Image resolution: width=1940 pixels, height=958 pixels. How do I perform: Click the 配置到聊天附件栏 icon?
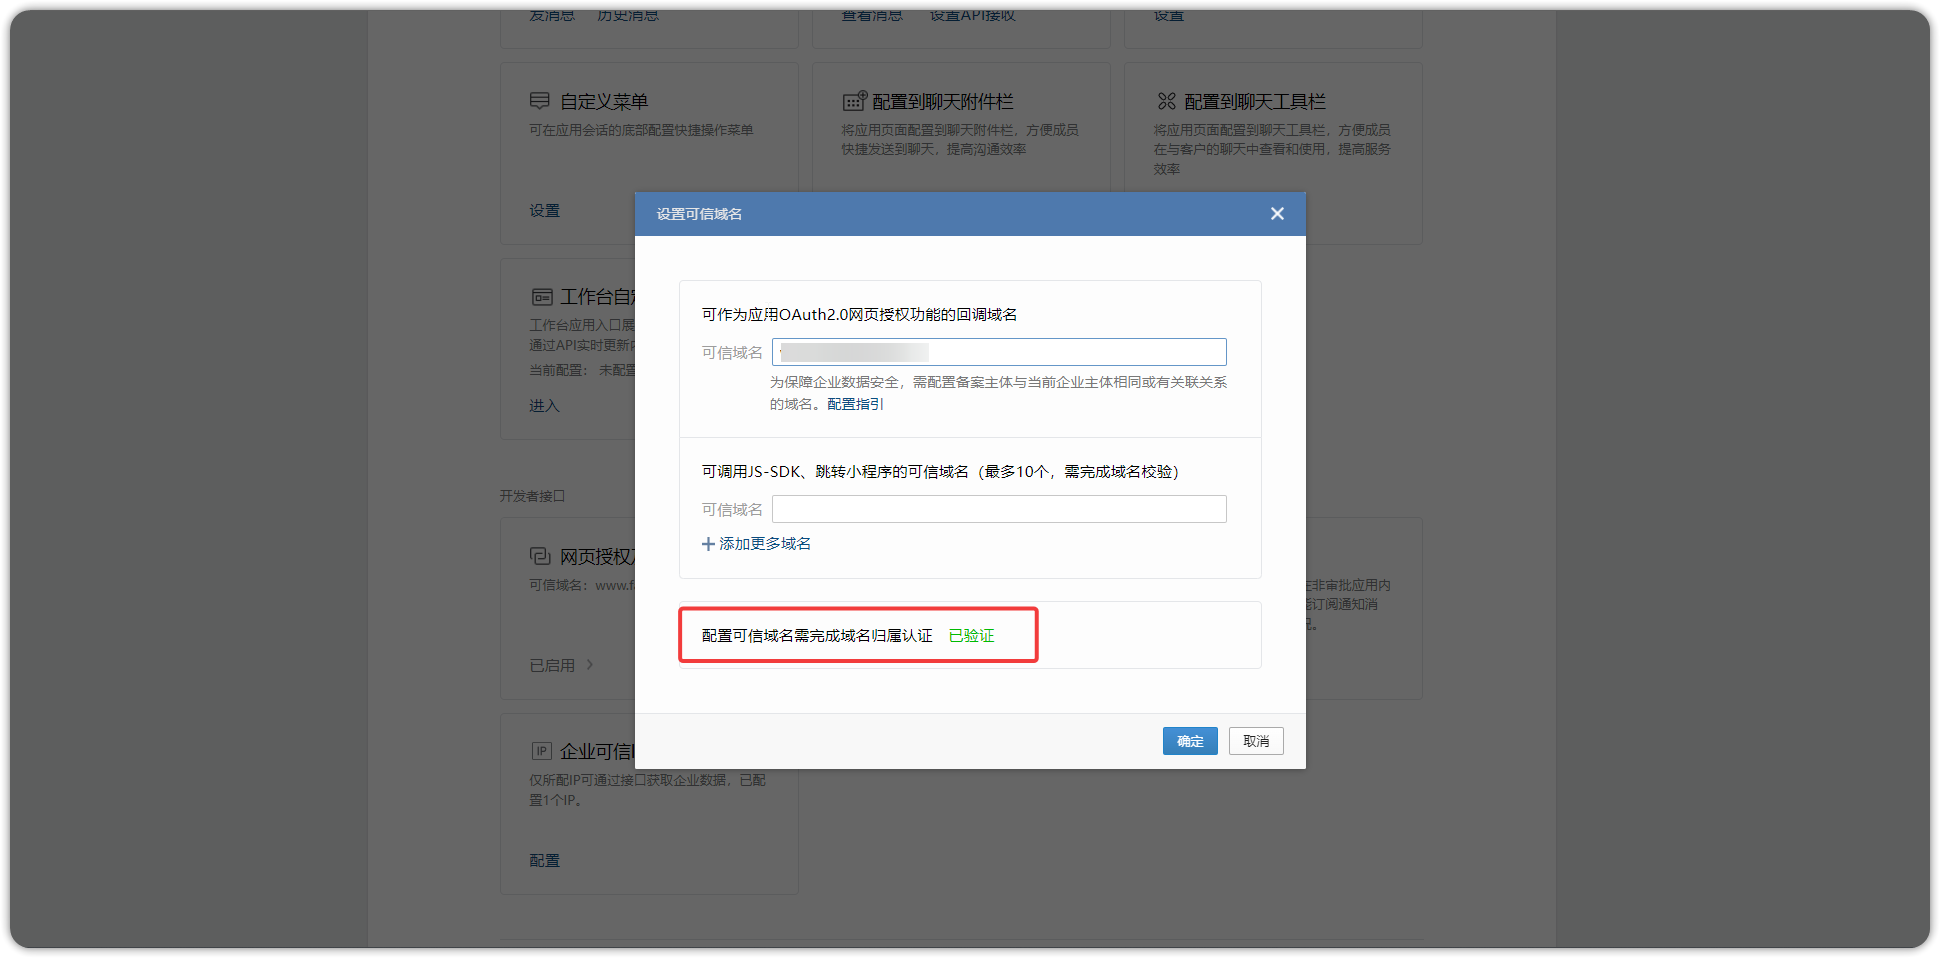(x=854, y=101)
